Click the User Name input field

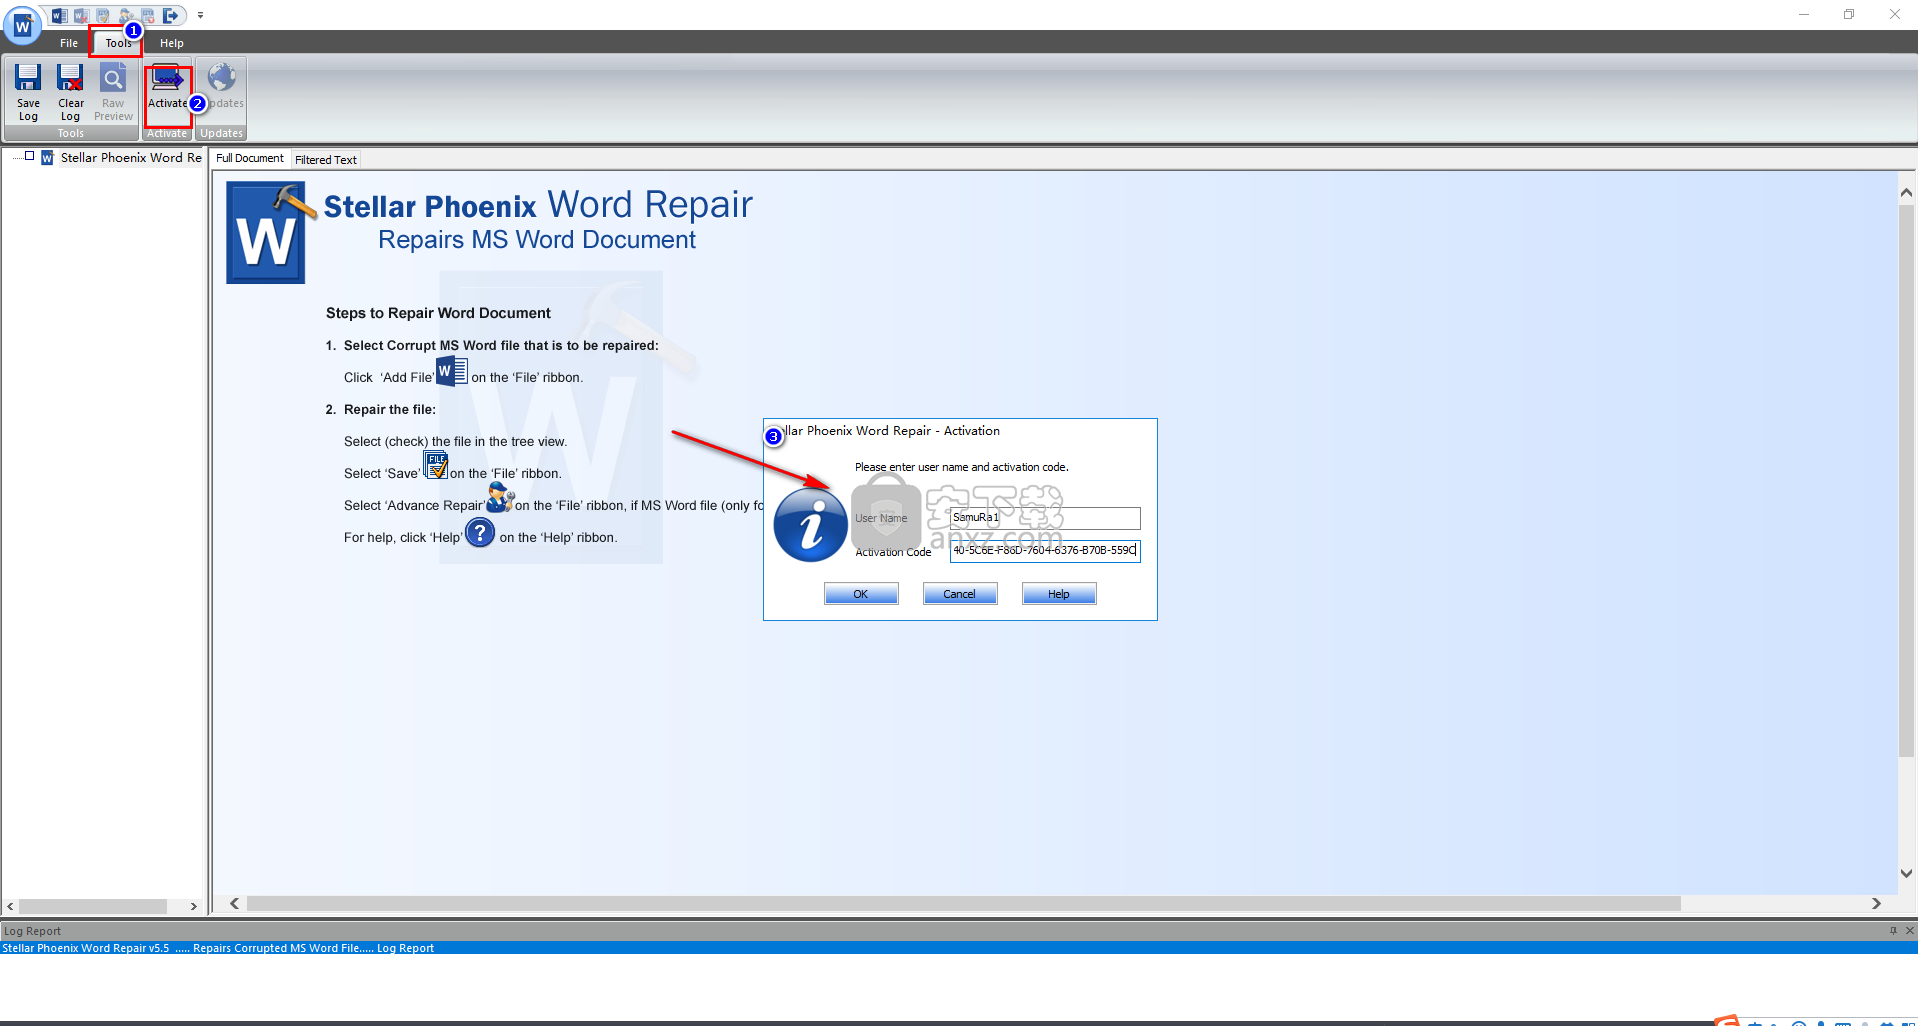pos(1044,518)
